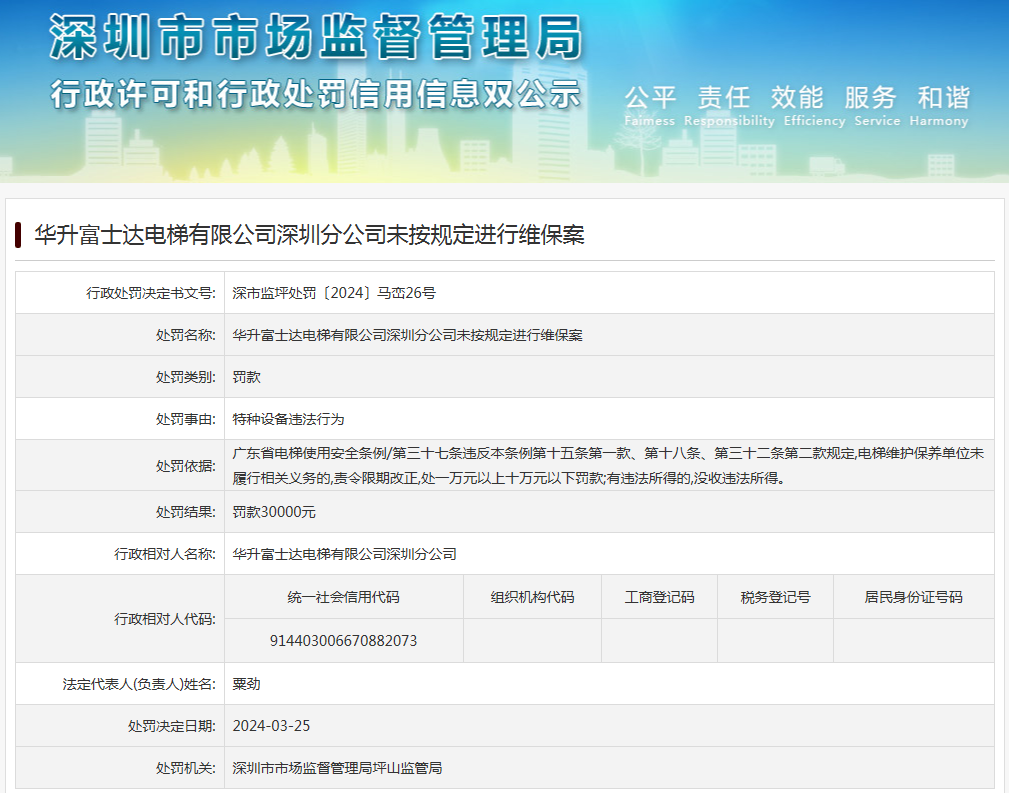Click the credit code 914403006670882073
This screenshot has height=793, width=1009.
click(344, 641)
